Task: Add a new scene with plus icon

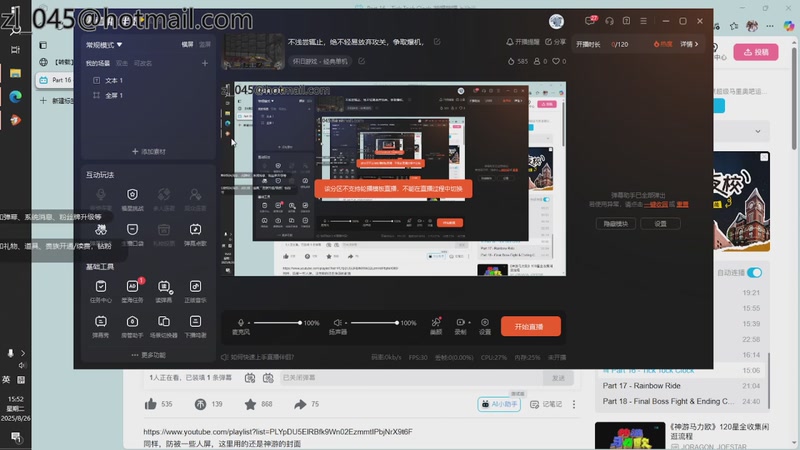Action: [x=205, y=63]
